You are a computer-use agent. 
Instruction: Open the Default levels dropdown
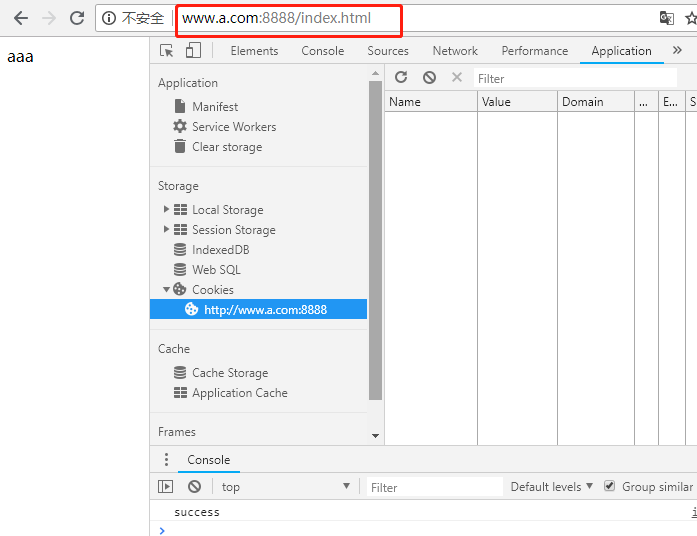click(x=551, y=487)
